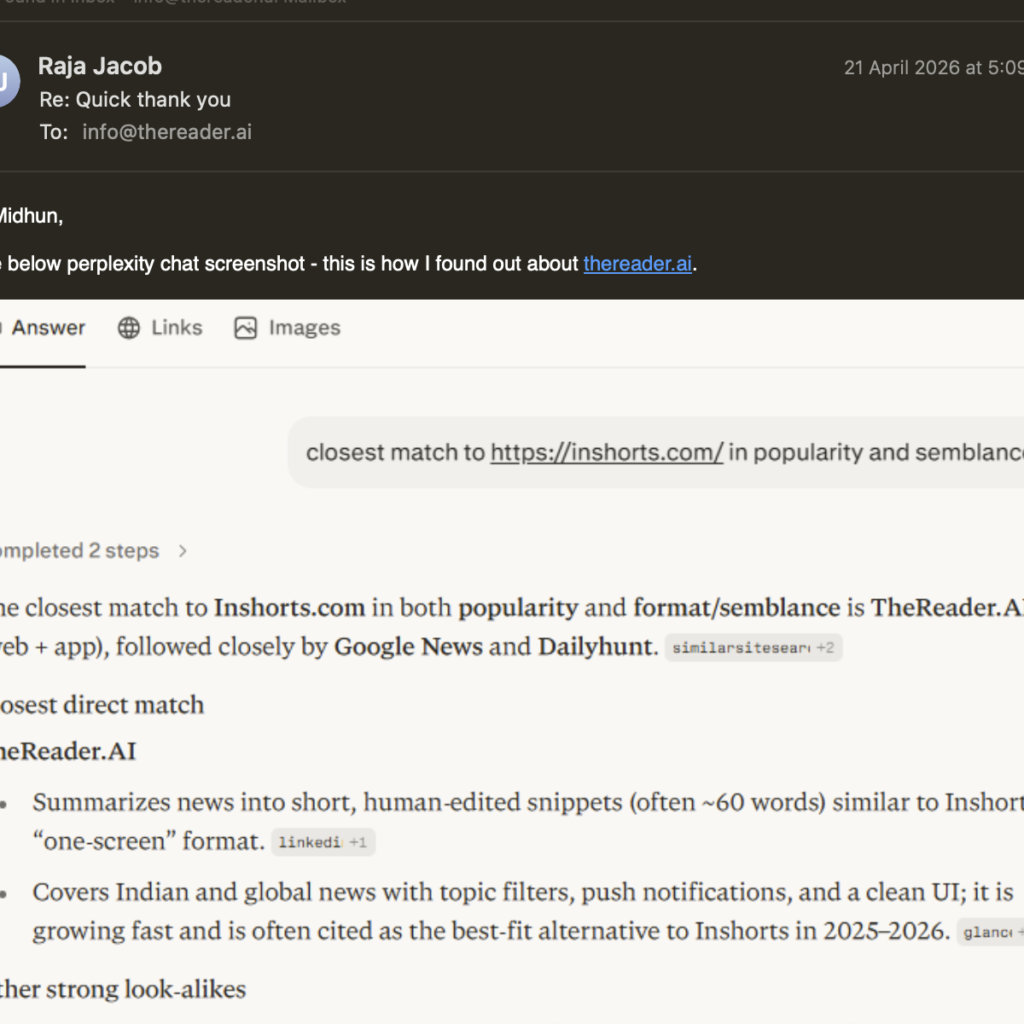The width and height of the screenshot is (1024, 1024).
Task: Click the bold Dailyhunt text
Action: 596,647
